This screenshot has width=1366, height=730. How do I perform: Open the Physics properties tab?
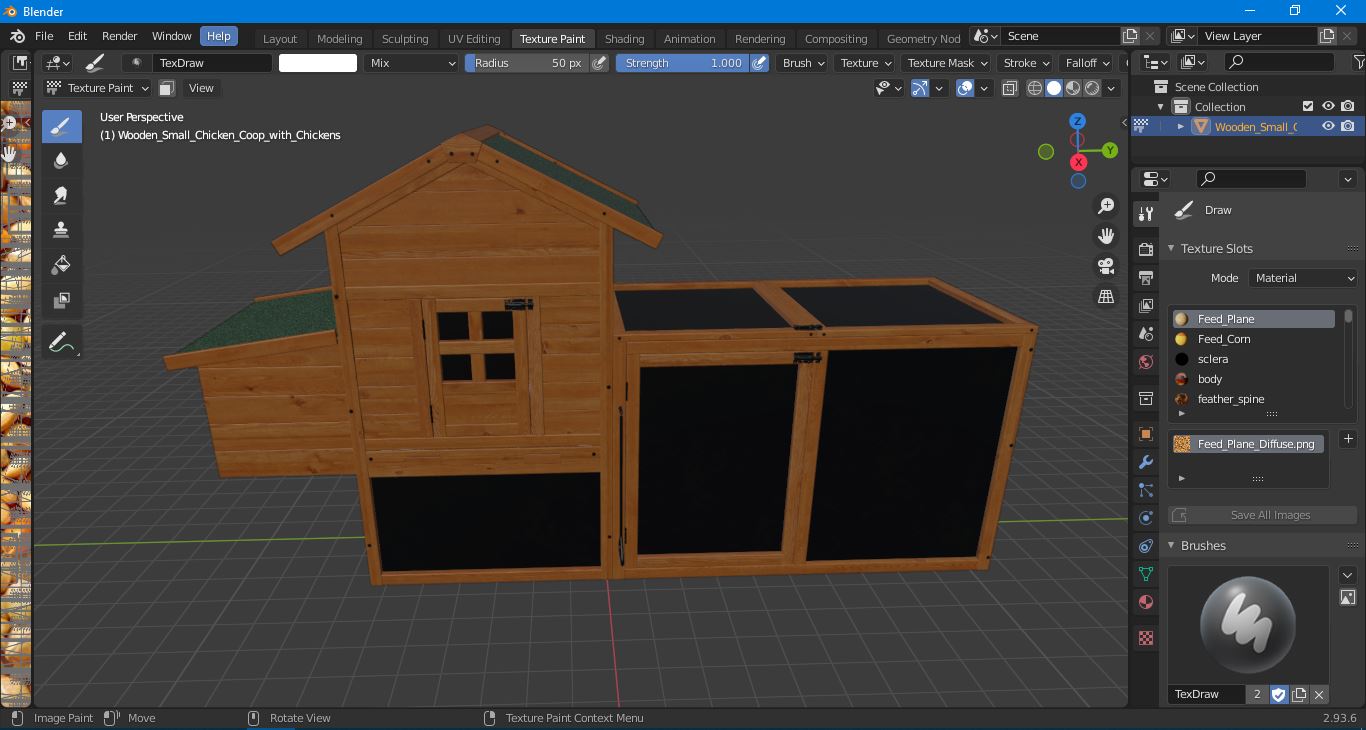coord(1146,518)
